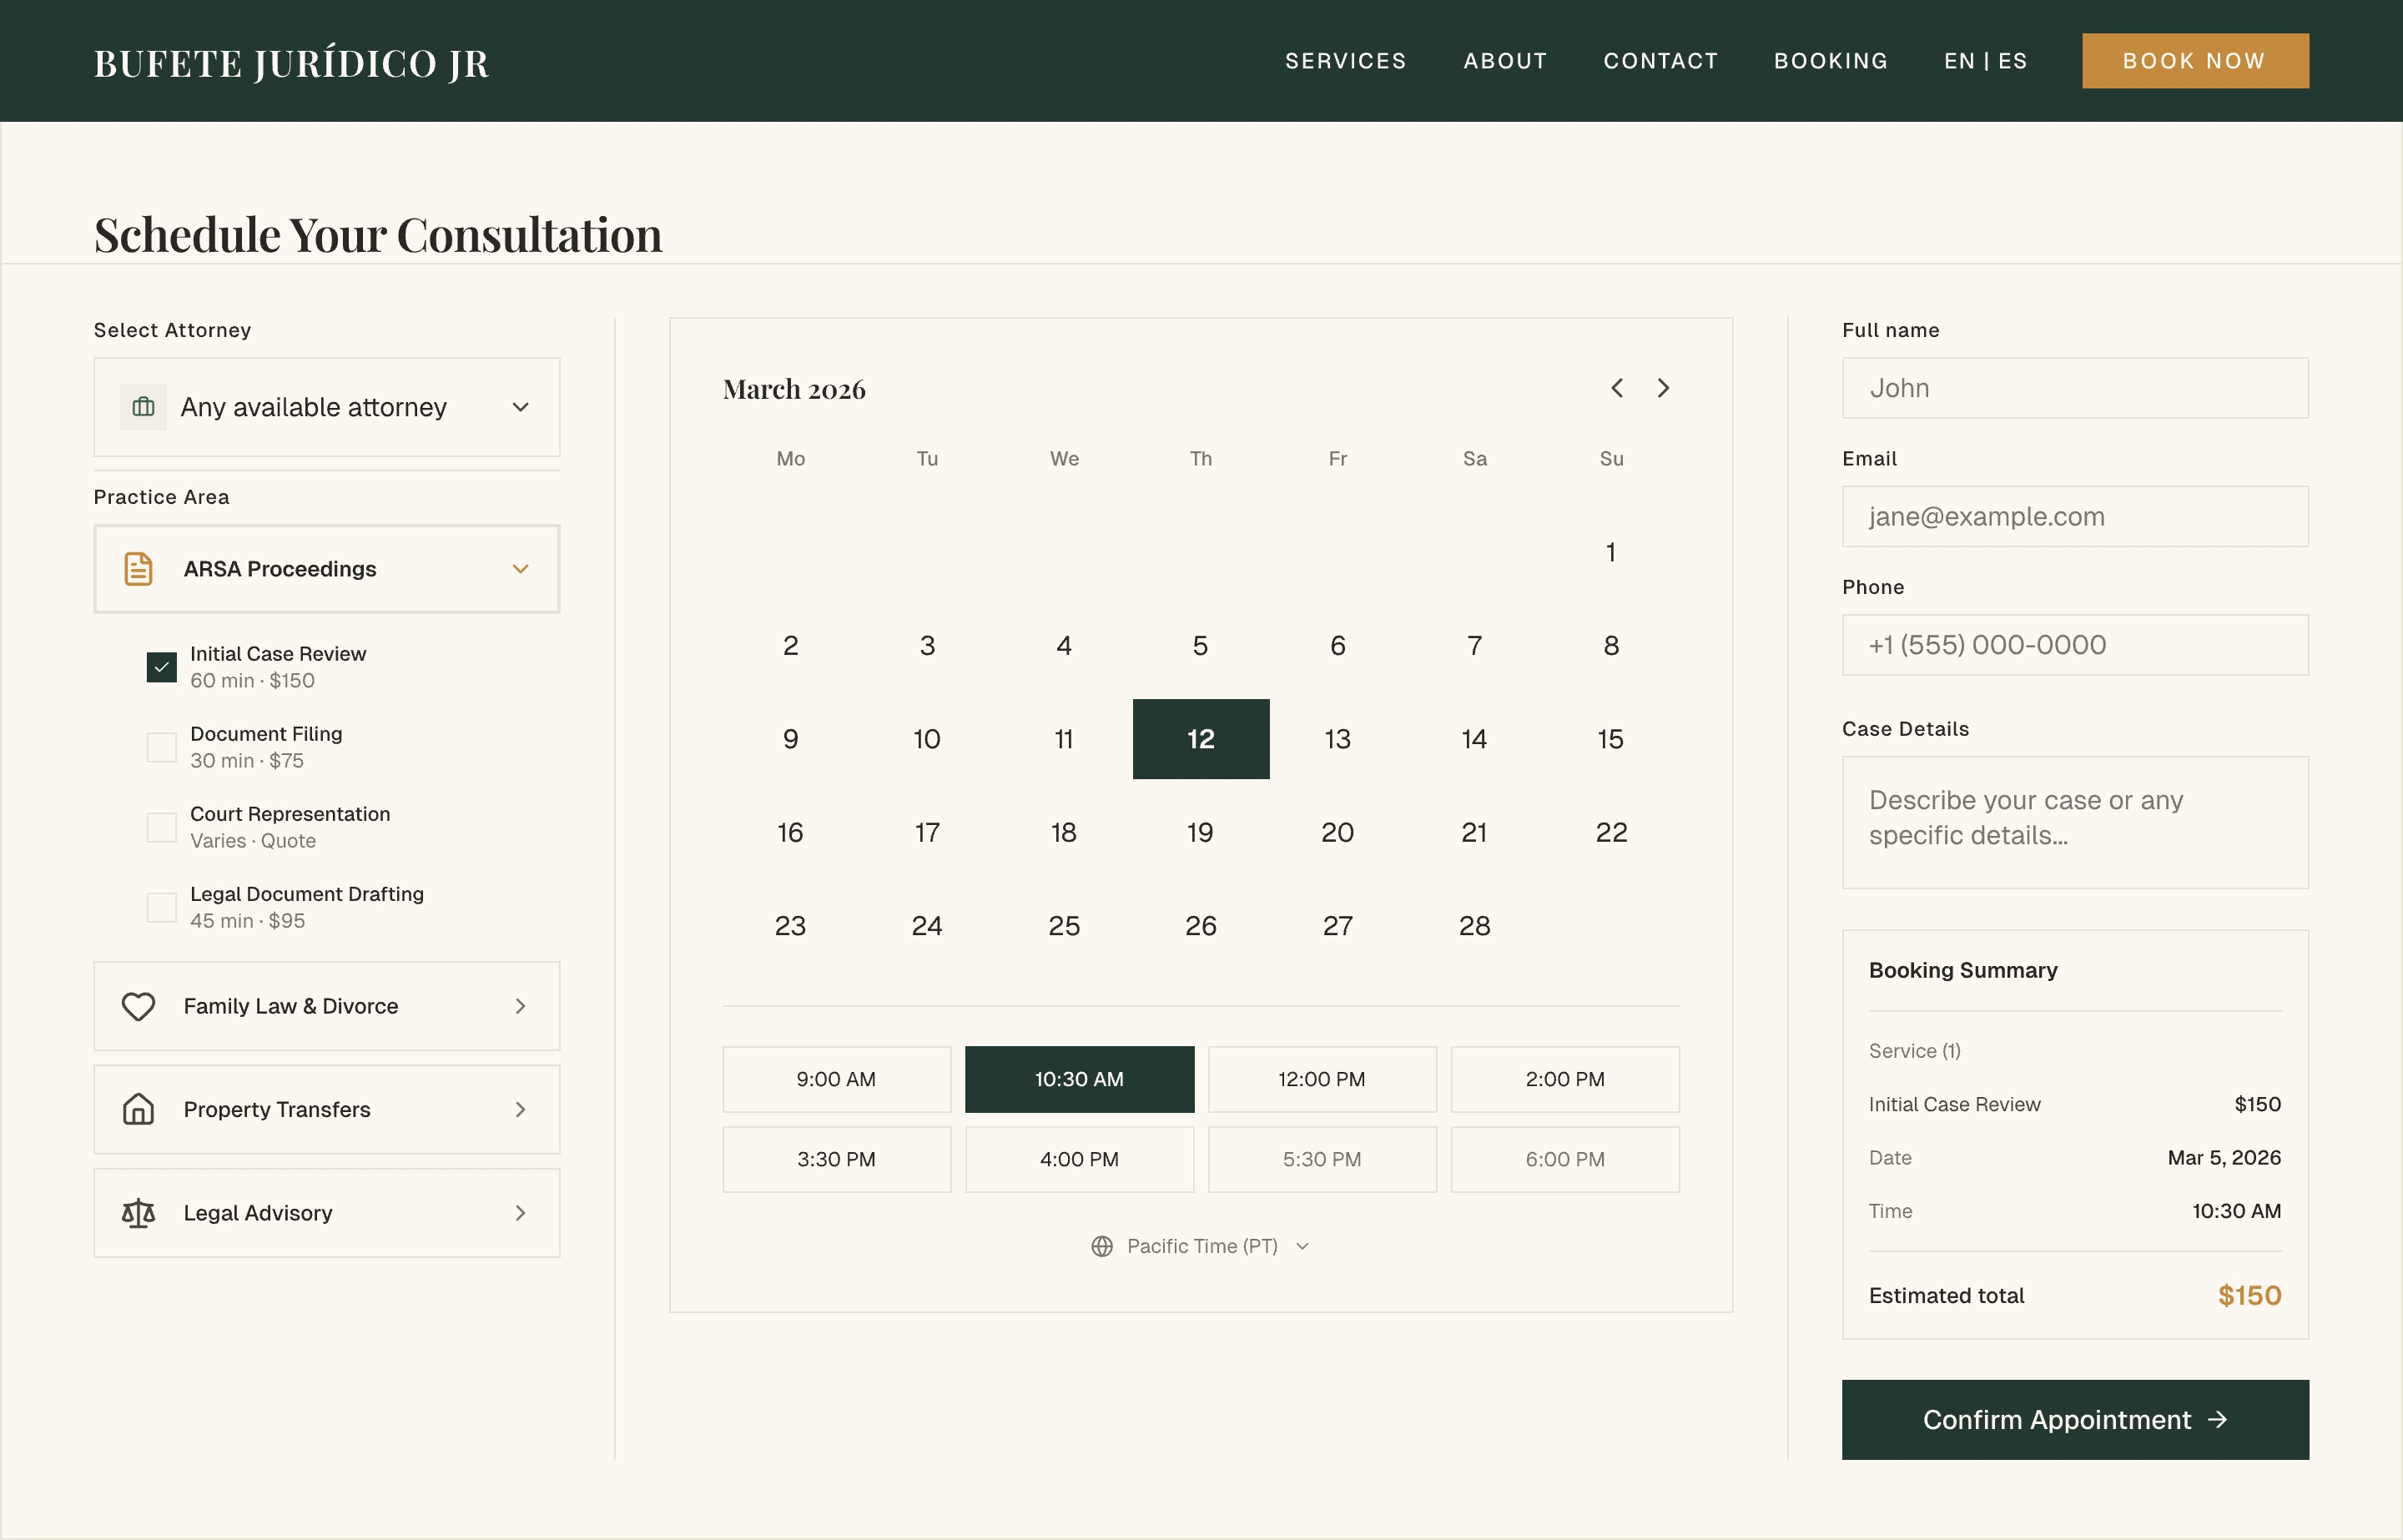The image size is (2403, 1540).
Task: Select the 10:30 AM time slot
Action: (x=1079, y=1079)
